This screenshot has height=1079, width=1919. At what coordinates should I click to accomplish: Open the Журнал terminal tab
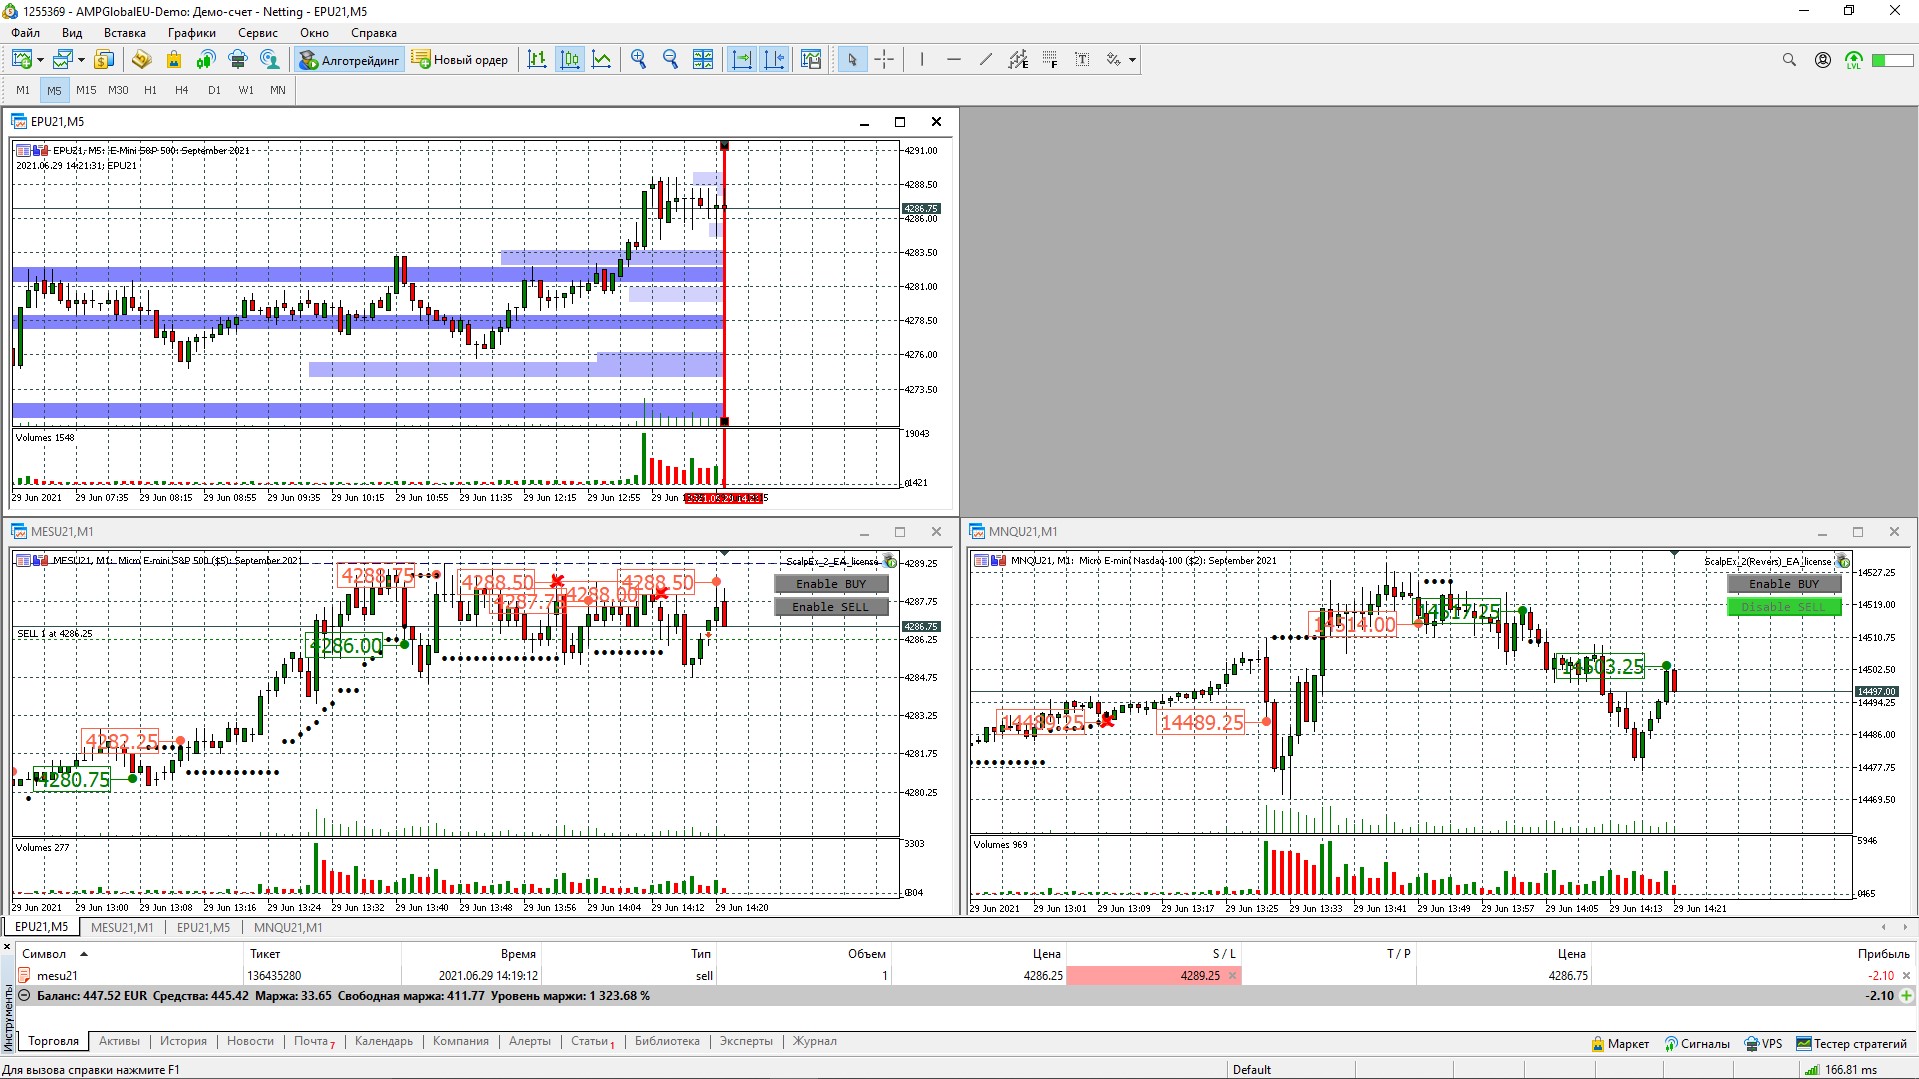(x=815, y=1041)
